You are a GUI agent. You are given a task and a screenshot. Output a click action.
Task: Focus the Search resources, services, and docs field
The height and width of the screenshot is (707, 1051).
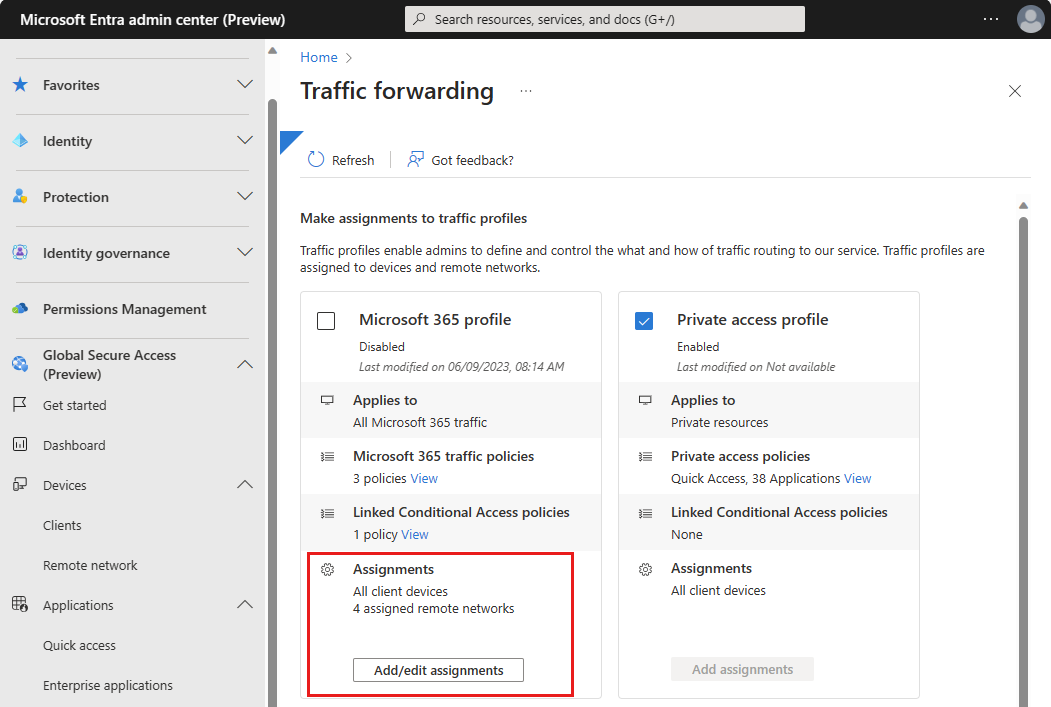(605, 19)
